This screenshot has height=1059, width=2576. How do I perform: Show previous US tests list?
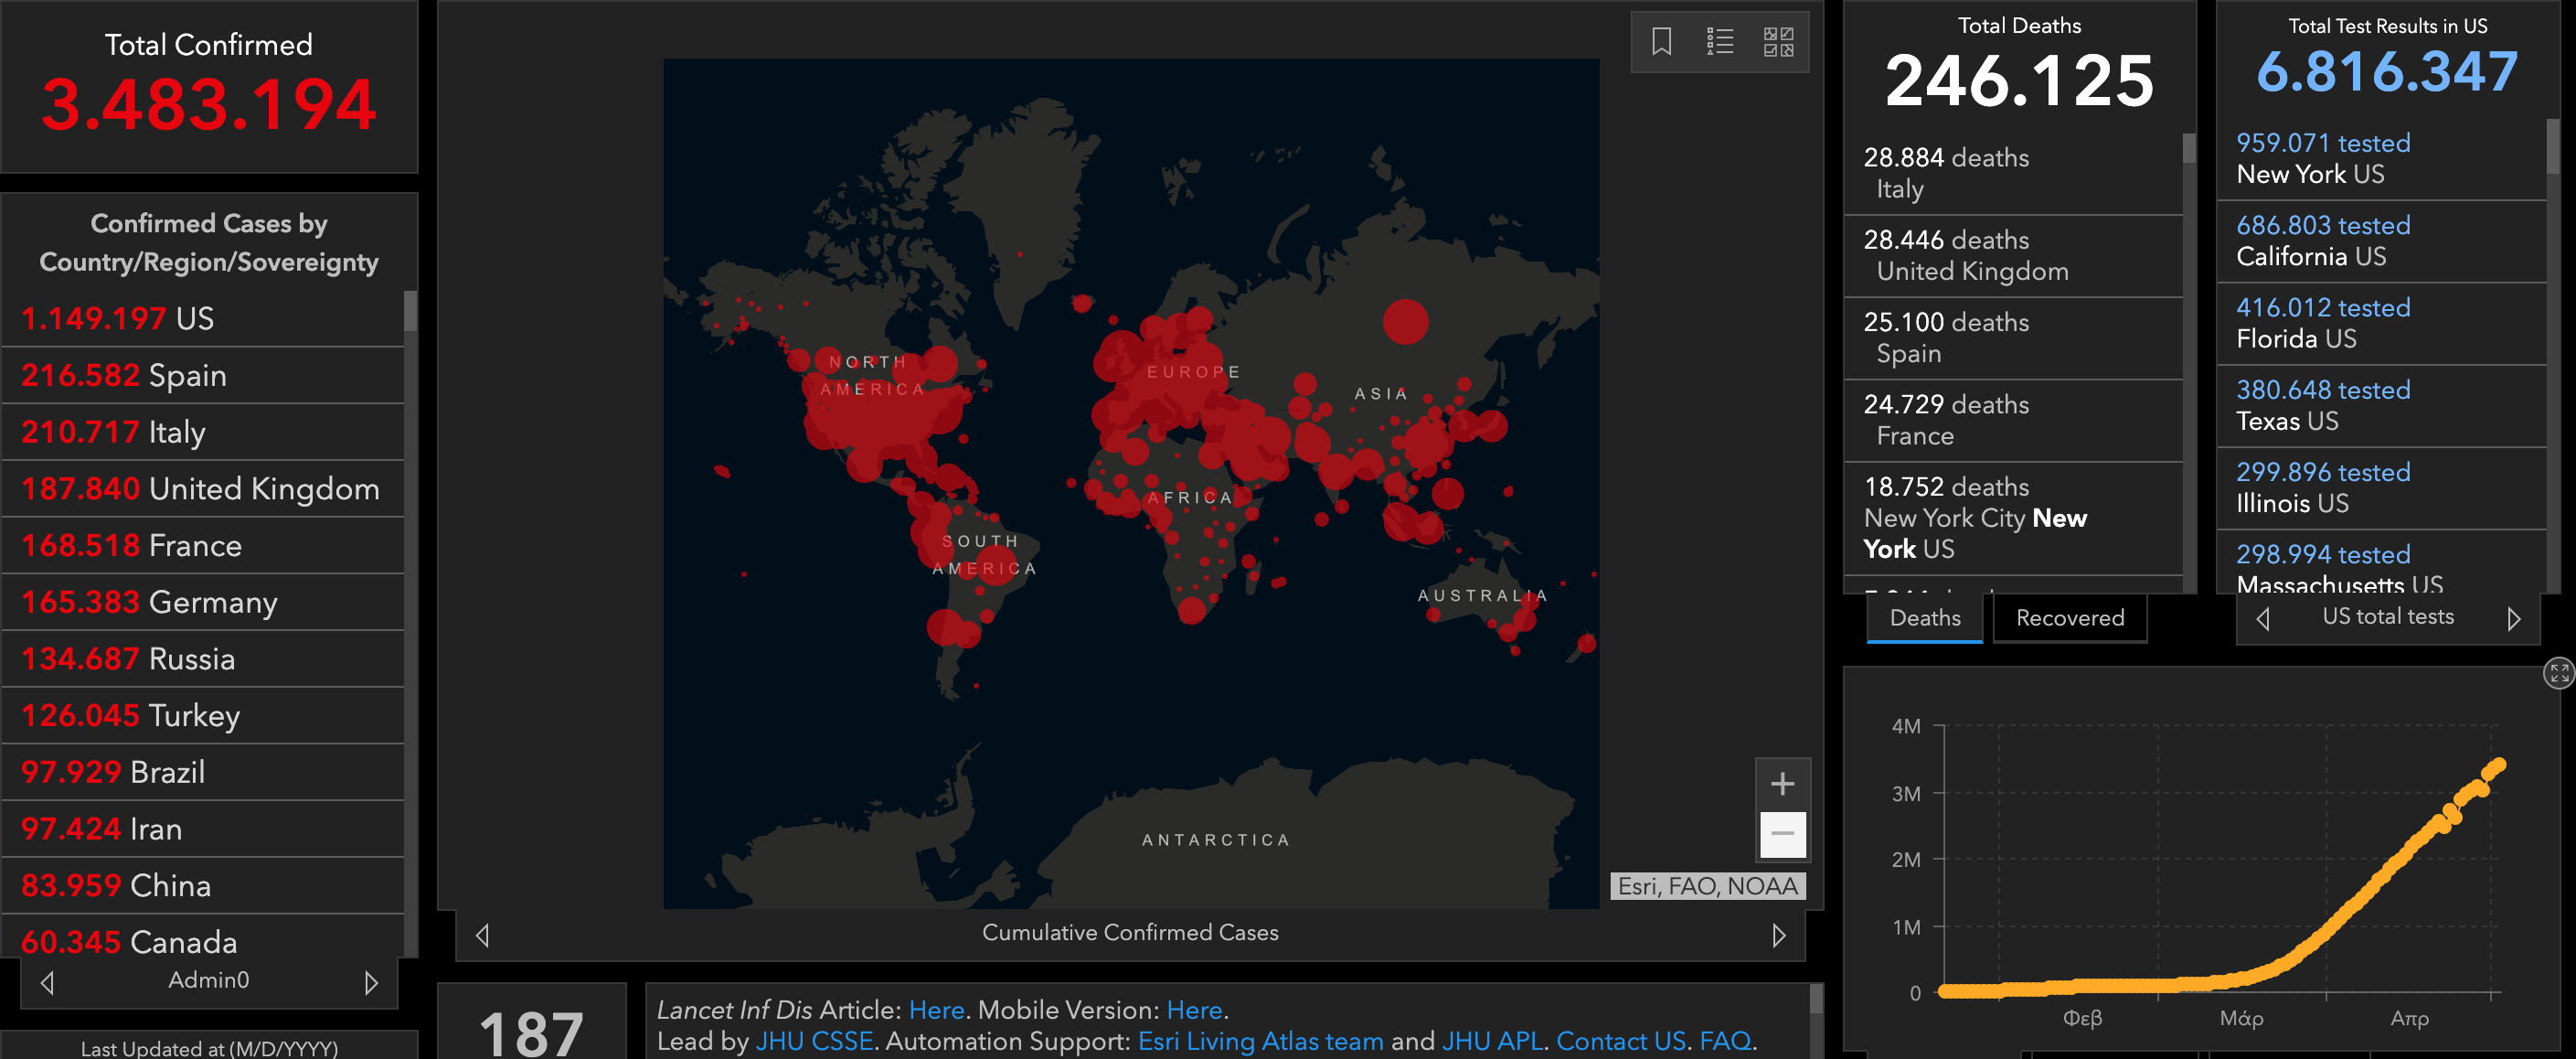2263,619
